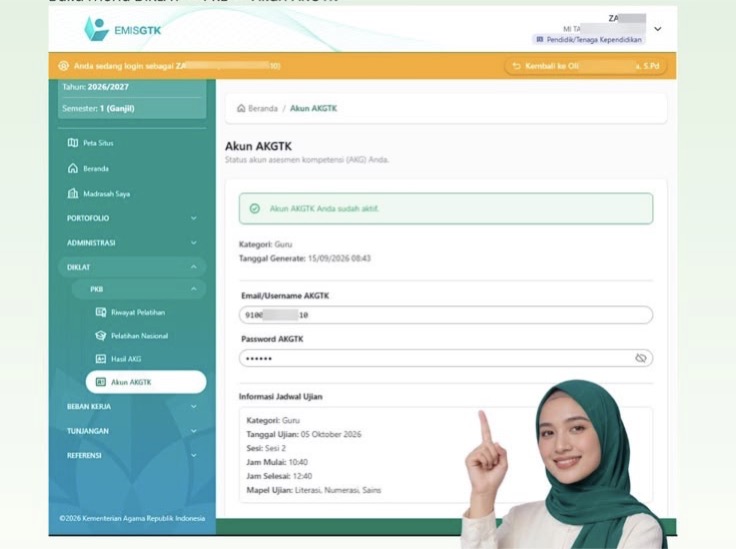Click the Email/Username AKGTK field
The image size is (736, 549).
[446, 315]
